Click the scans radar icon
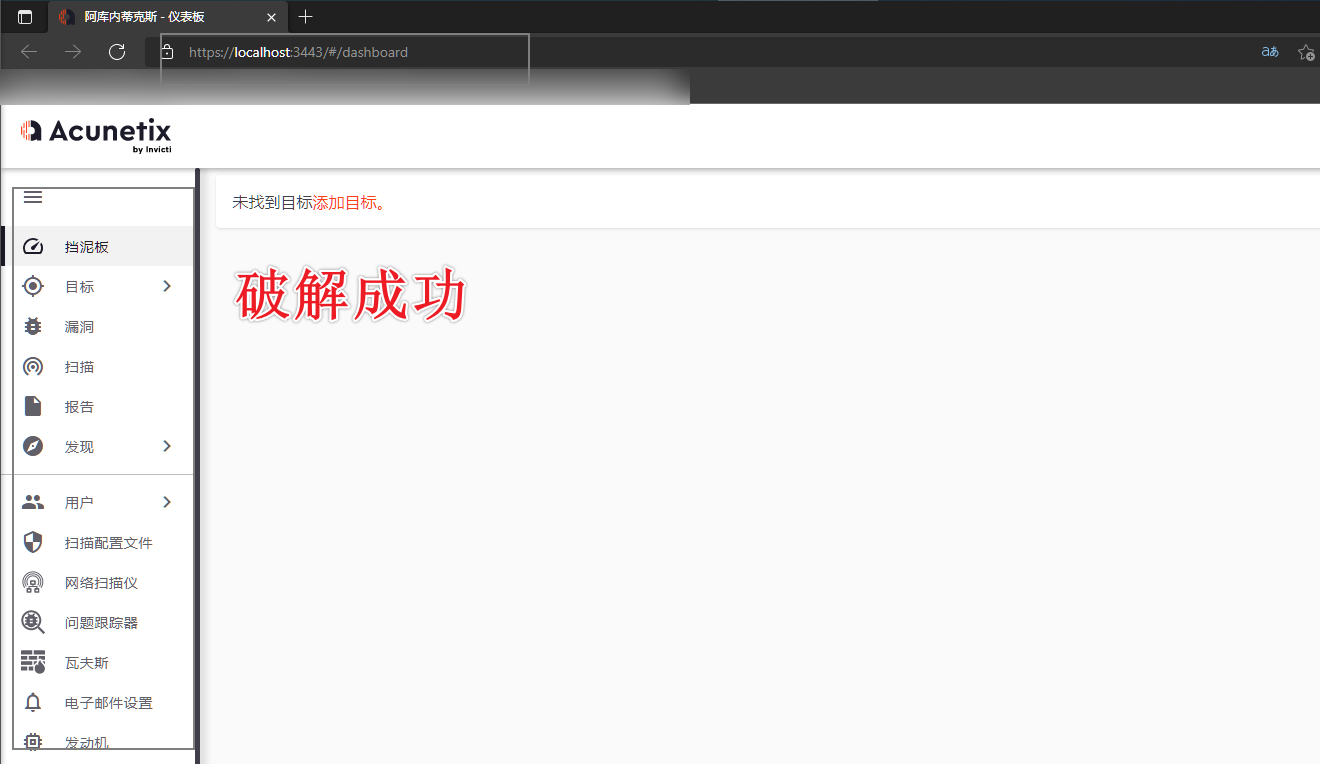 click(33, 367)
